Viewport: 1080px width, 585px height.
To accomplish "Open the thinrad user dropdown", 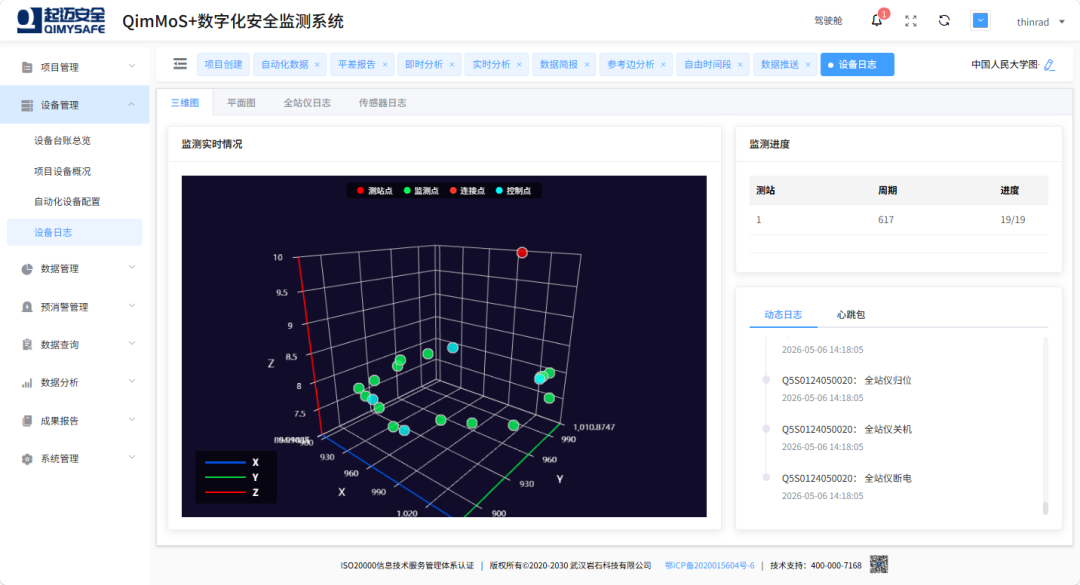I will [x=1040, y=22].
